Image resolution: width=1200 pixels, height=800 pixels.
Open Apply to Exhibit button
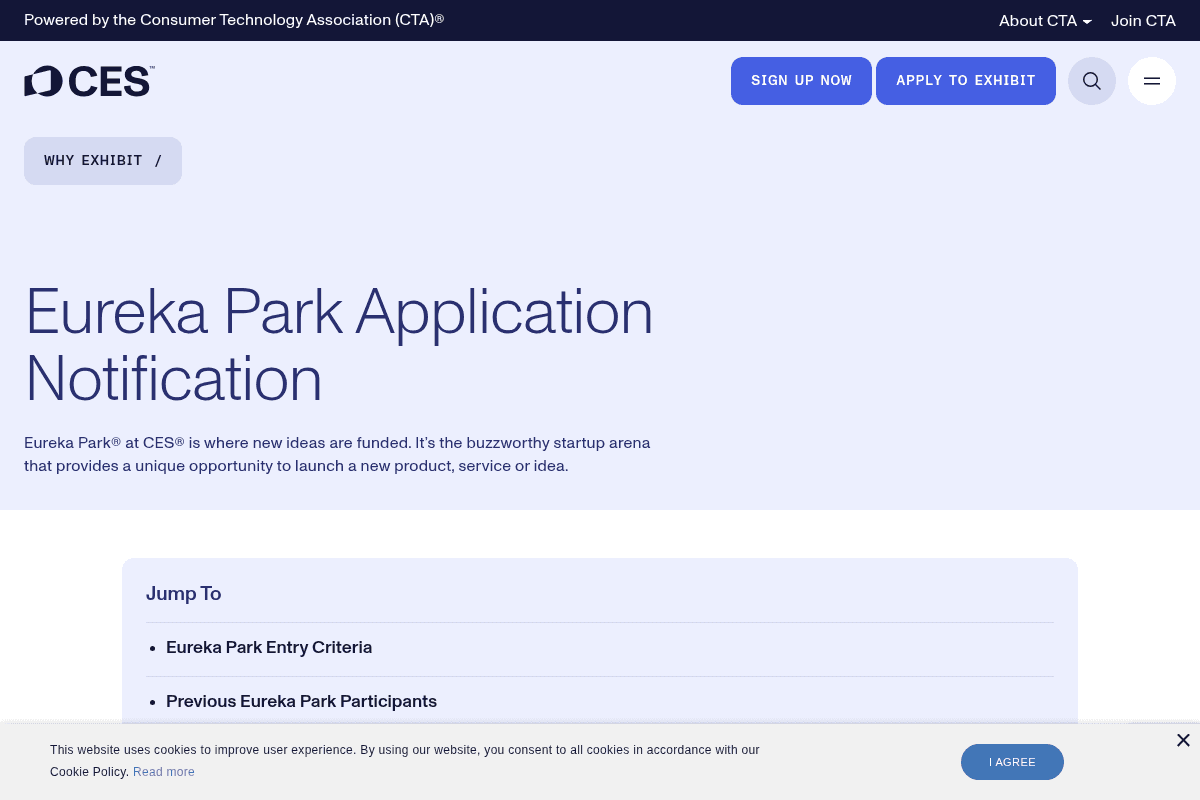(966, 81)
